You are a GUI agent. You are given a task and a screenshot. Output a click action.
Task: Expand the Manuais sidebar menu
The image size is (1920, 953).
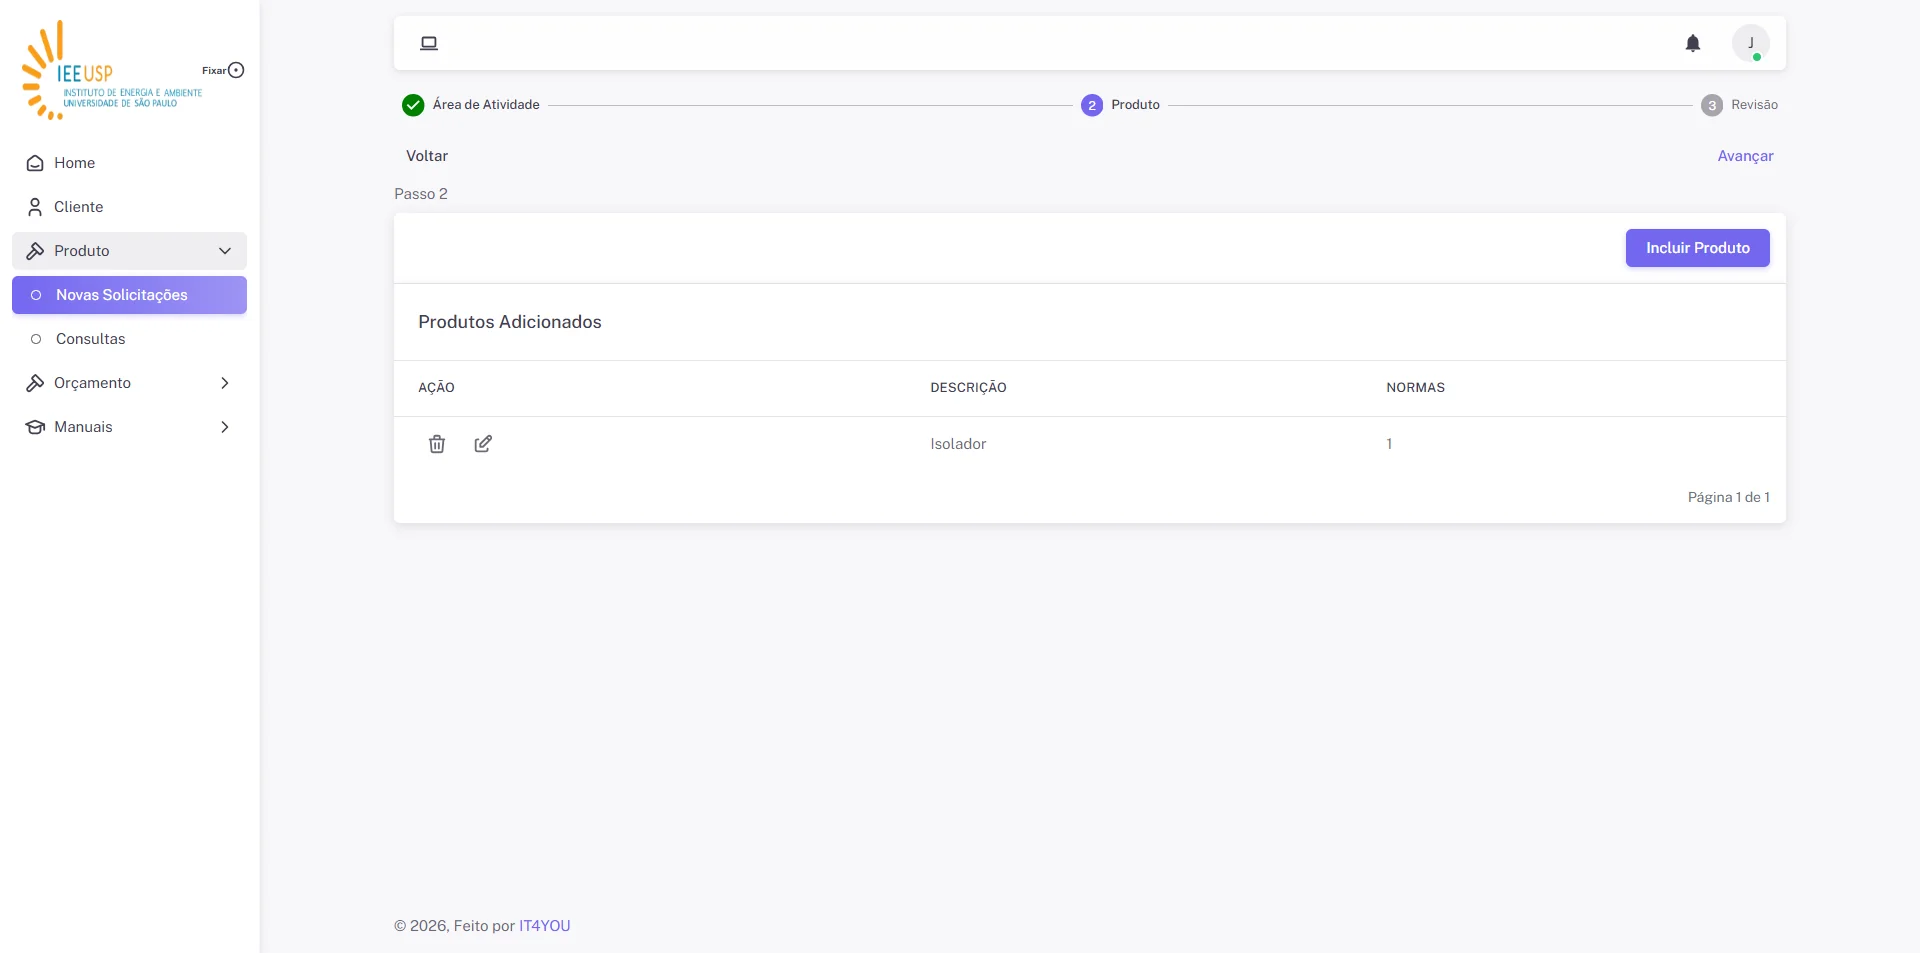tap(129, 427)
